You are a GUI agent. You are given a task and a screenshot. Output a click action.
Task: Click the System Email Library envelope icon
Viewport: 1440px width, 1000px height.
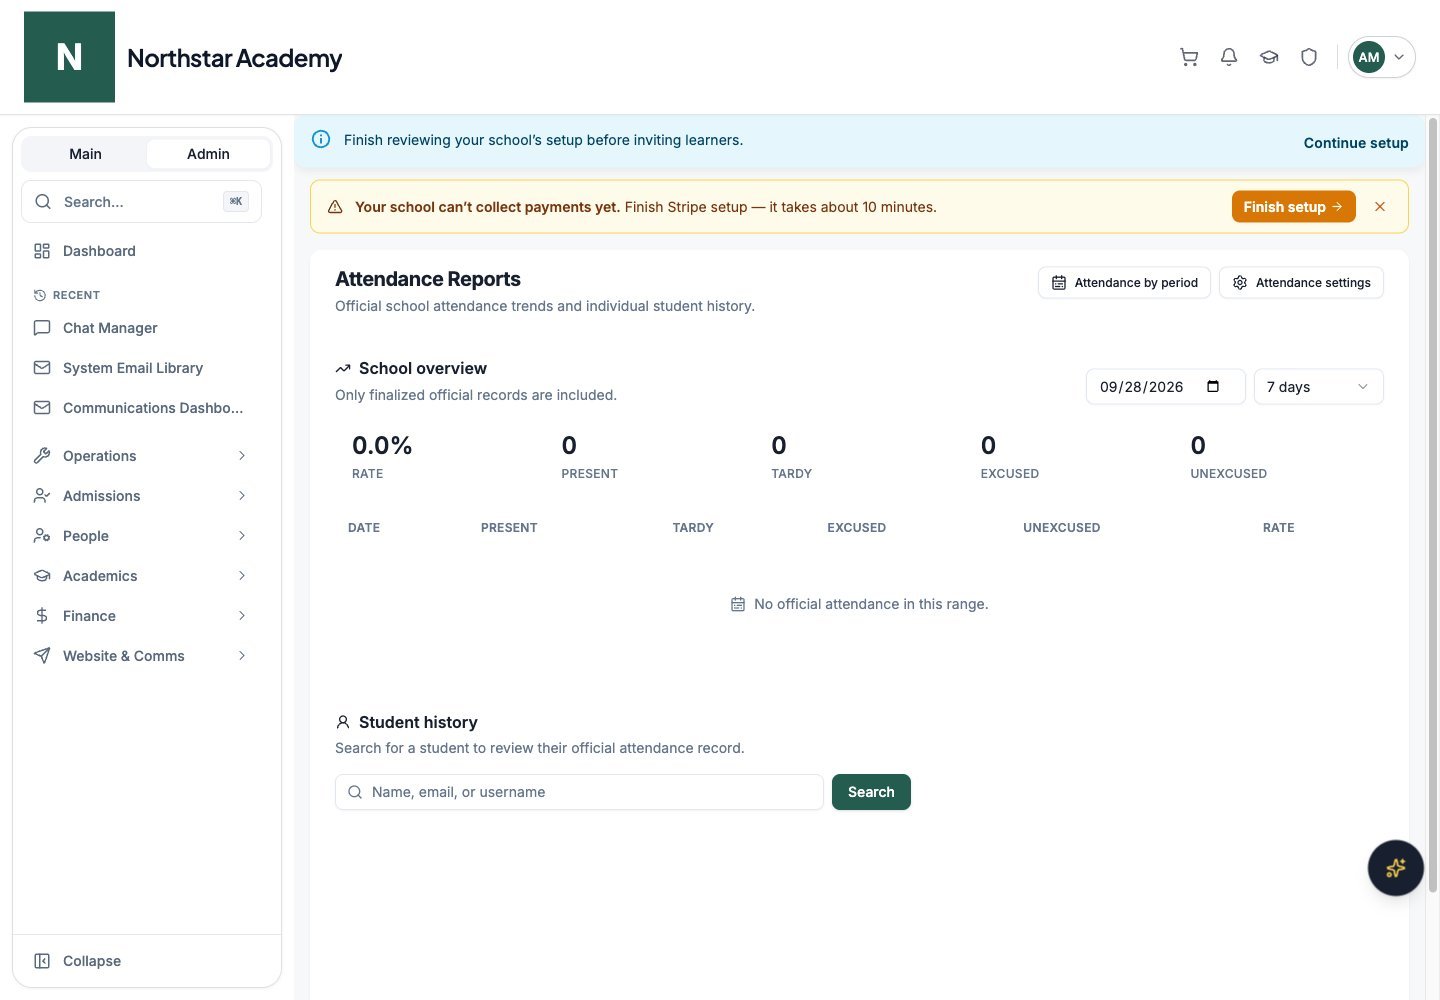(42, 368)
